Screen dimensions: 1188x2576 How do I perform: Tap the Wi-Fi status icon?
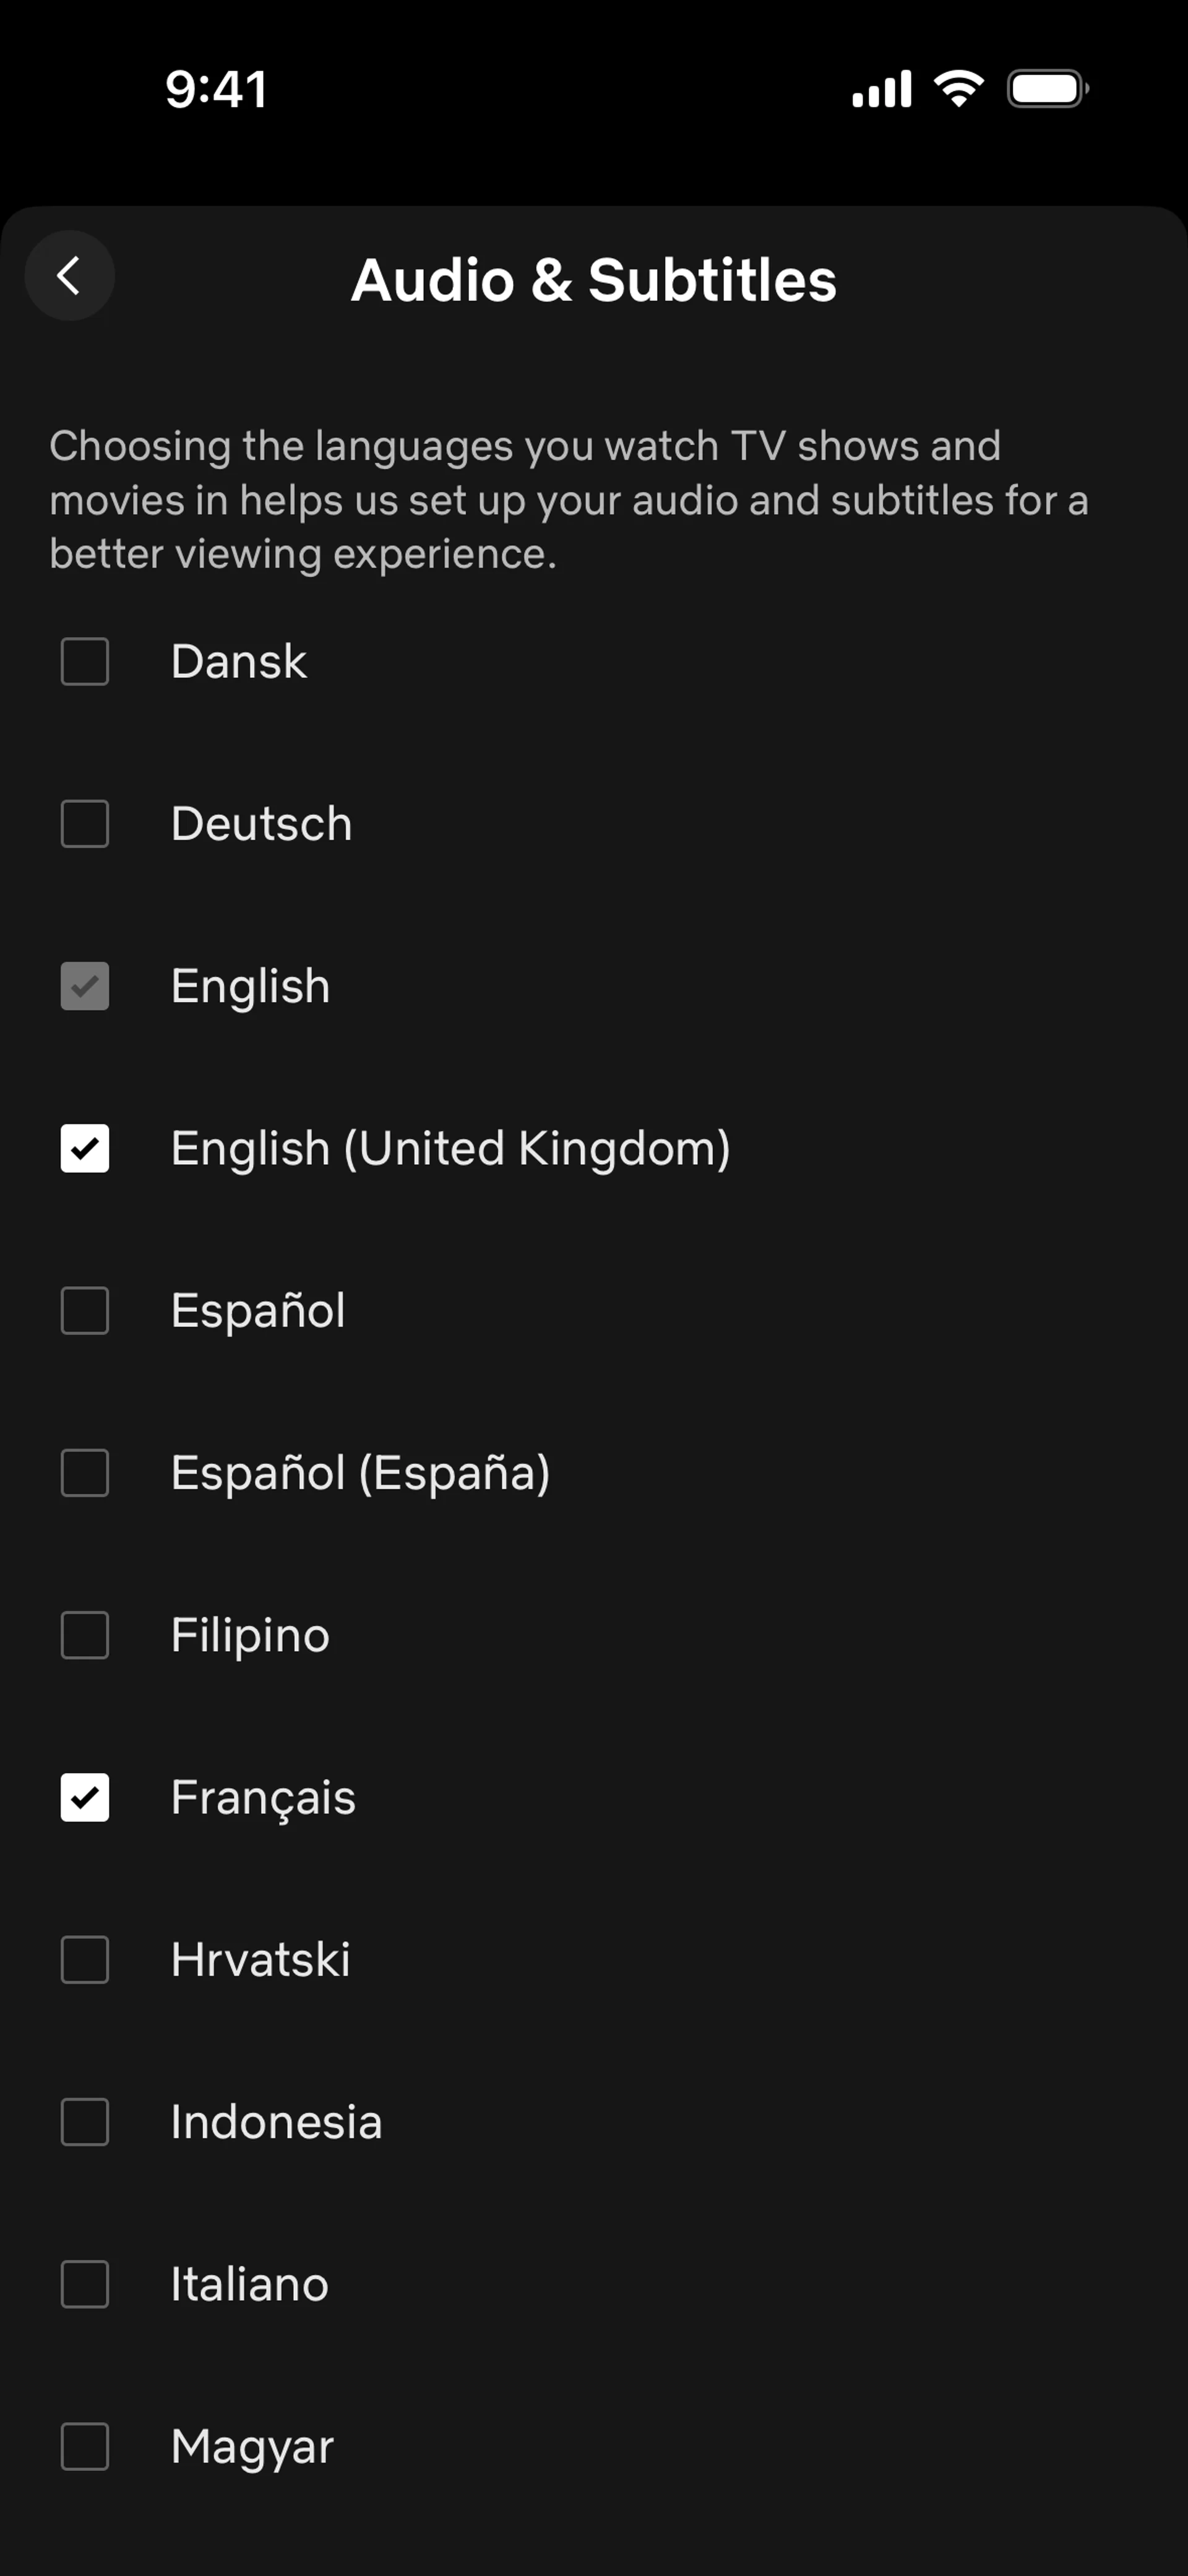click(x=959, y=89)
